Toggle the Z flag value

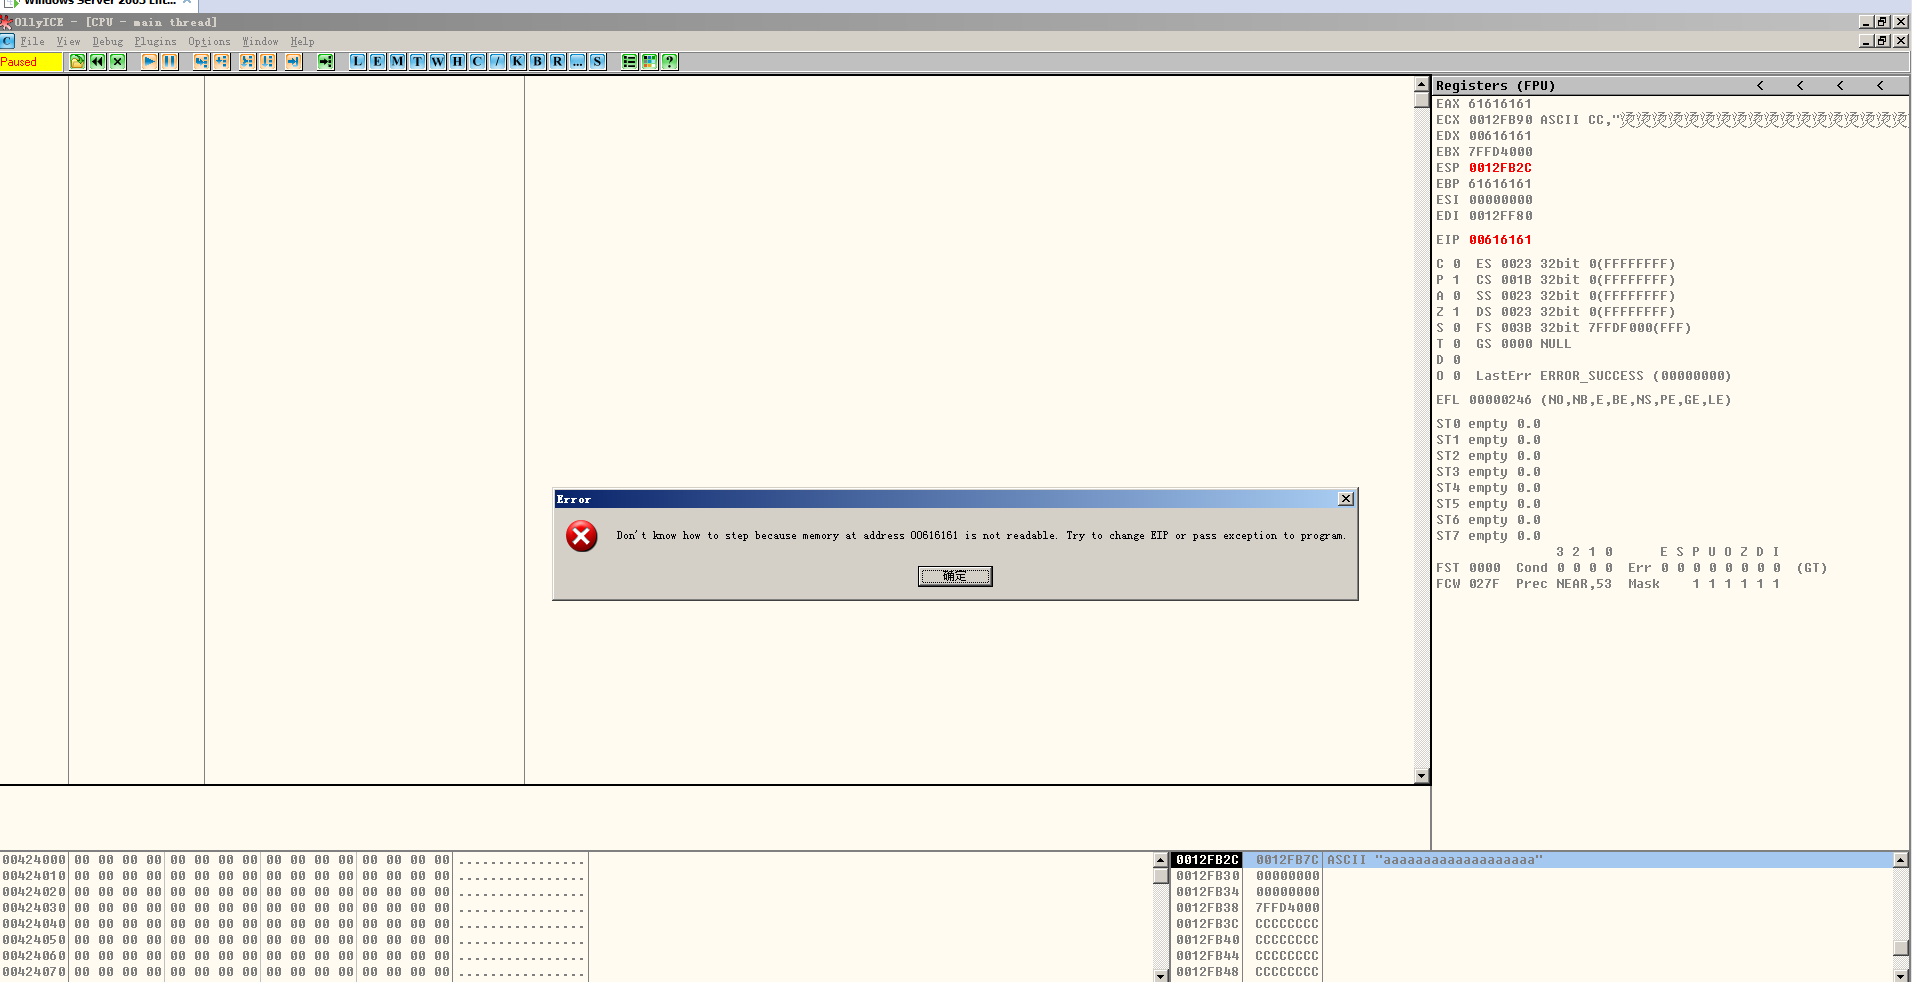point(1456,312)
